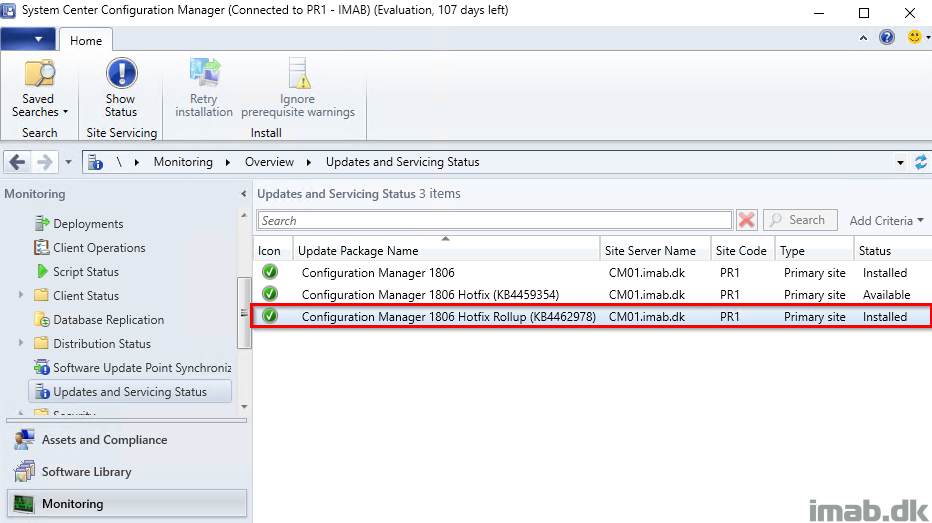
Task: Click green check icon for KB4459354 row
Action: 270,294
